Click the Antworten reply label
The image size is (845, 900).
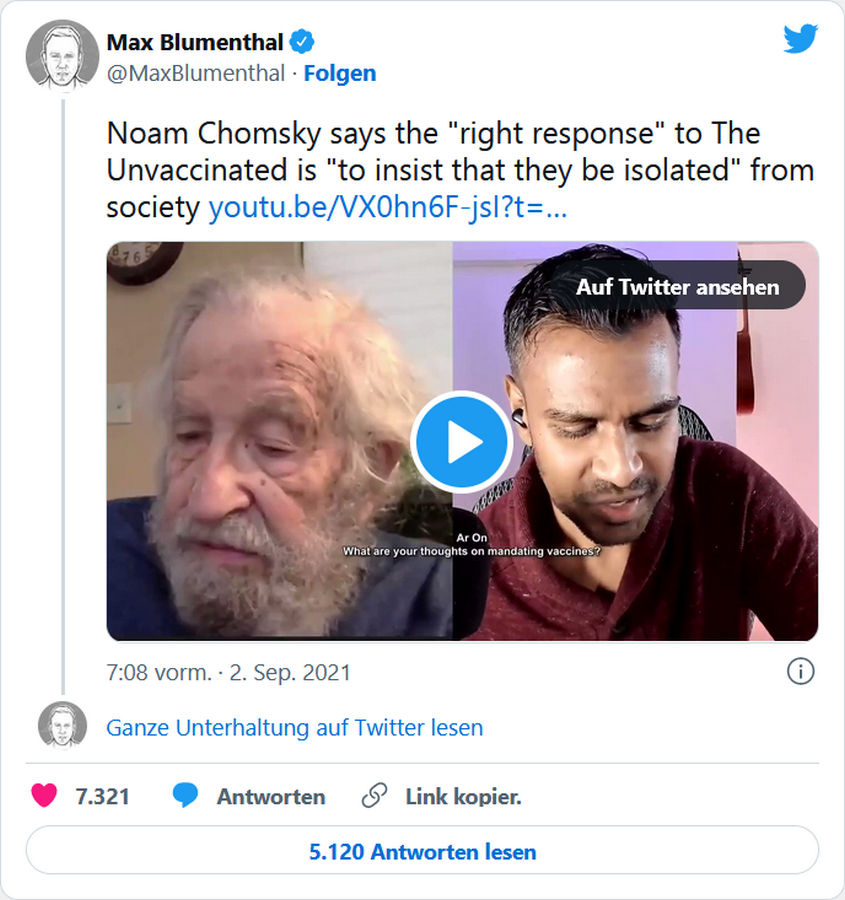click(x=271, y=797)
